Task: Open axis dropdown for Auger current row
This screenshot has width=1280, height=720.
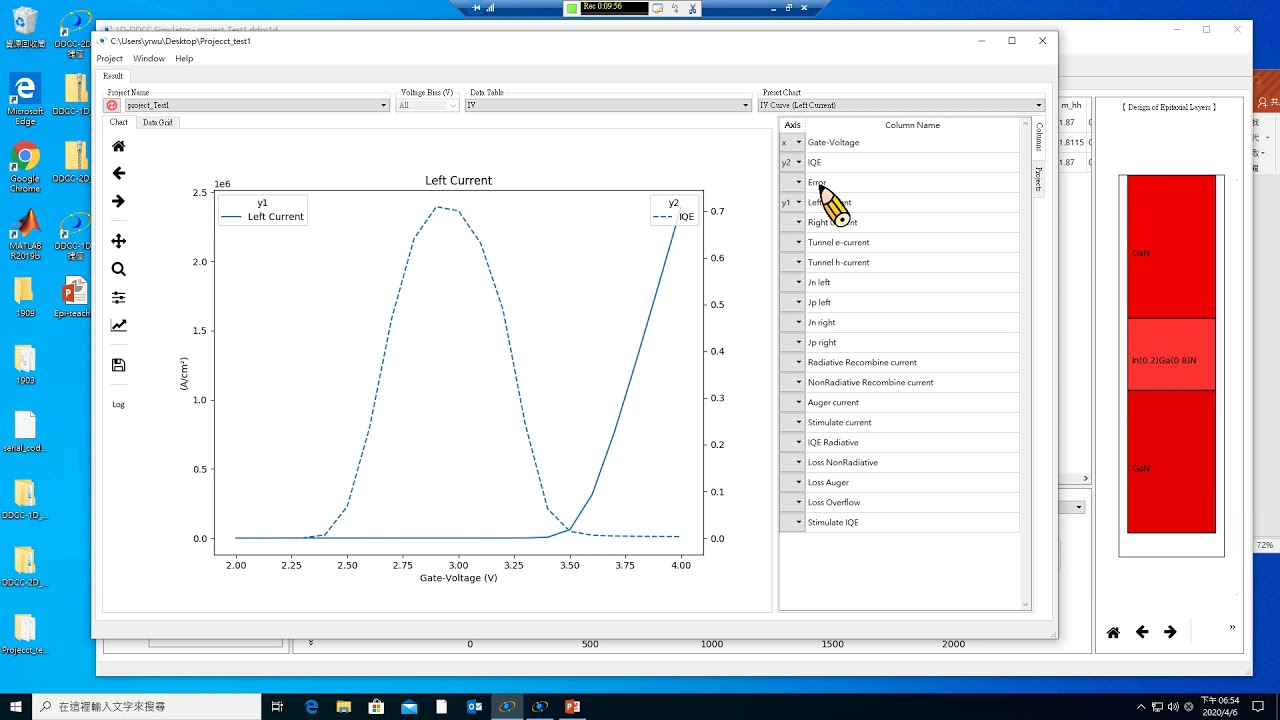Action: tap(792, 402)
